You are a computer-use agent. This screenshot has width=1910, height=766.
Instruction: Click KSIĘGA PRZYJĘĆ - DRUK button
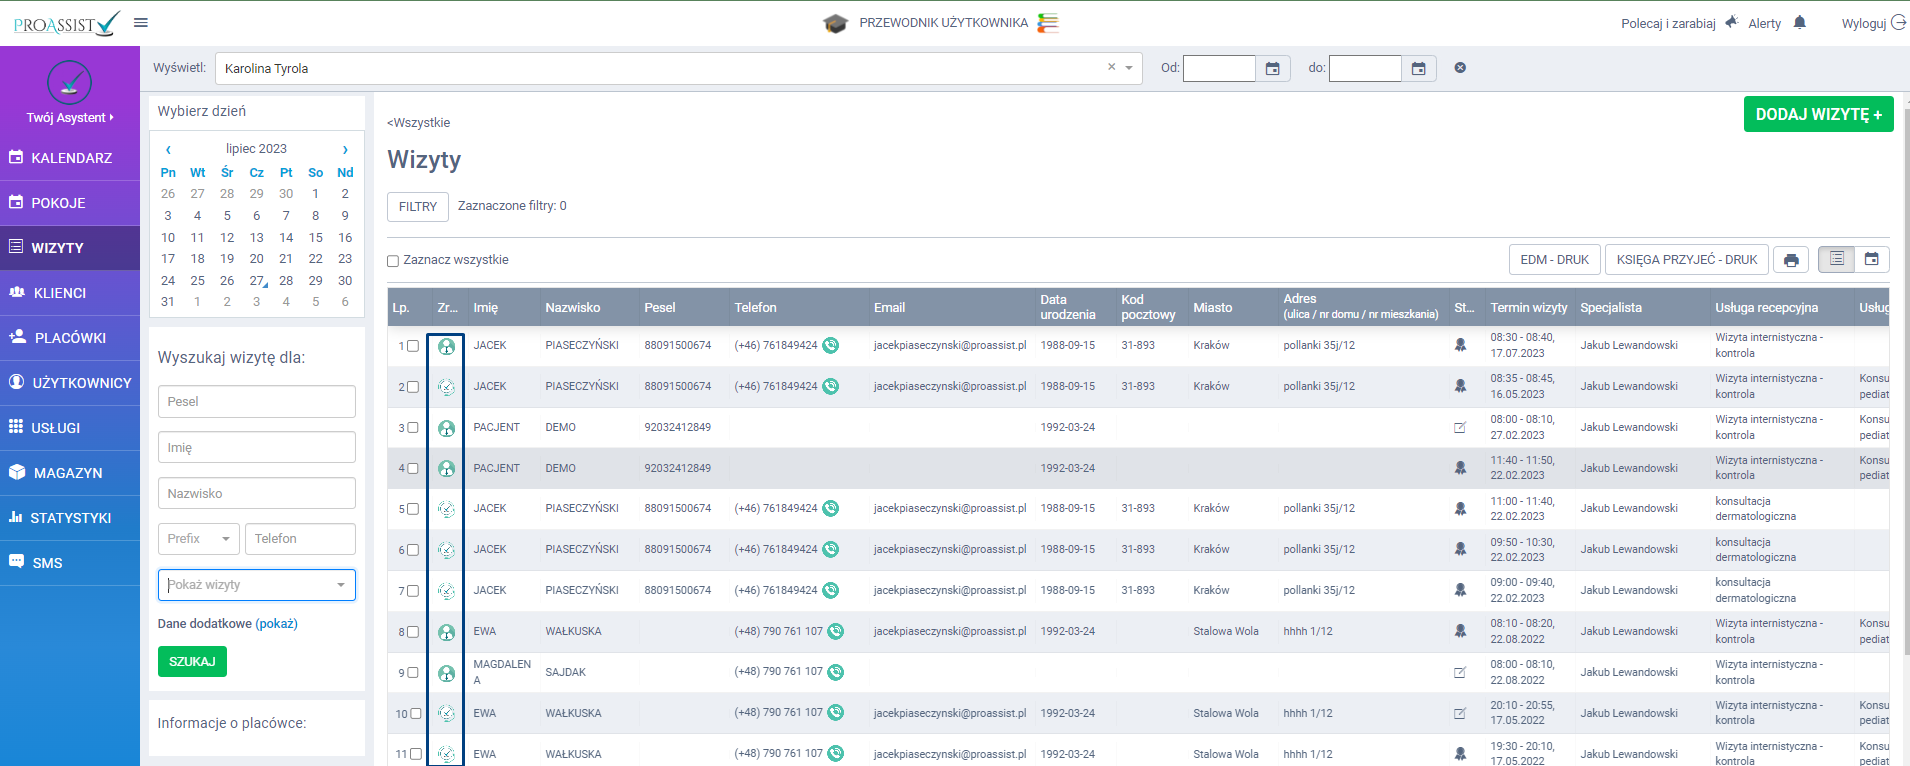[1686, 260]
